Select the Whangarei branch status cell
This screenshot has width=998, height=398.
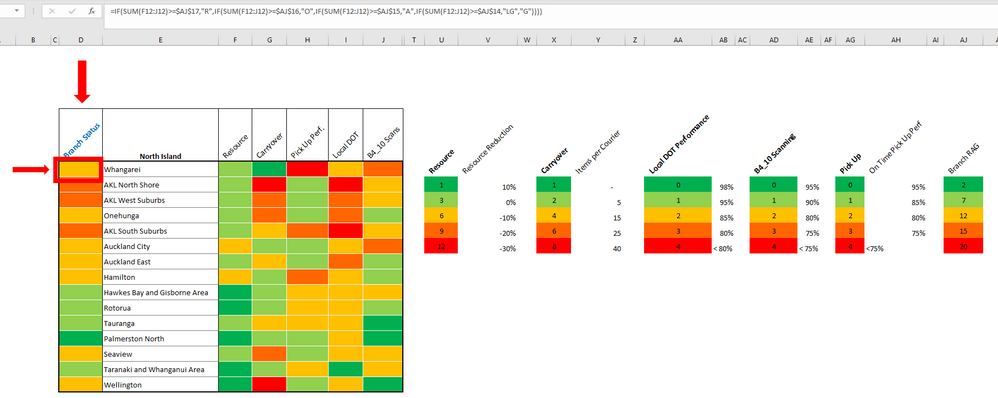(x=80, y=170)
